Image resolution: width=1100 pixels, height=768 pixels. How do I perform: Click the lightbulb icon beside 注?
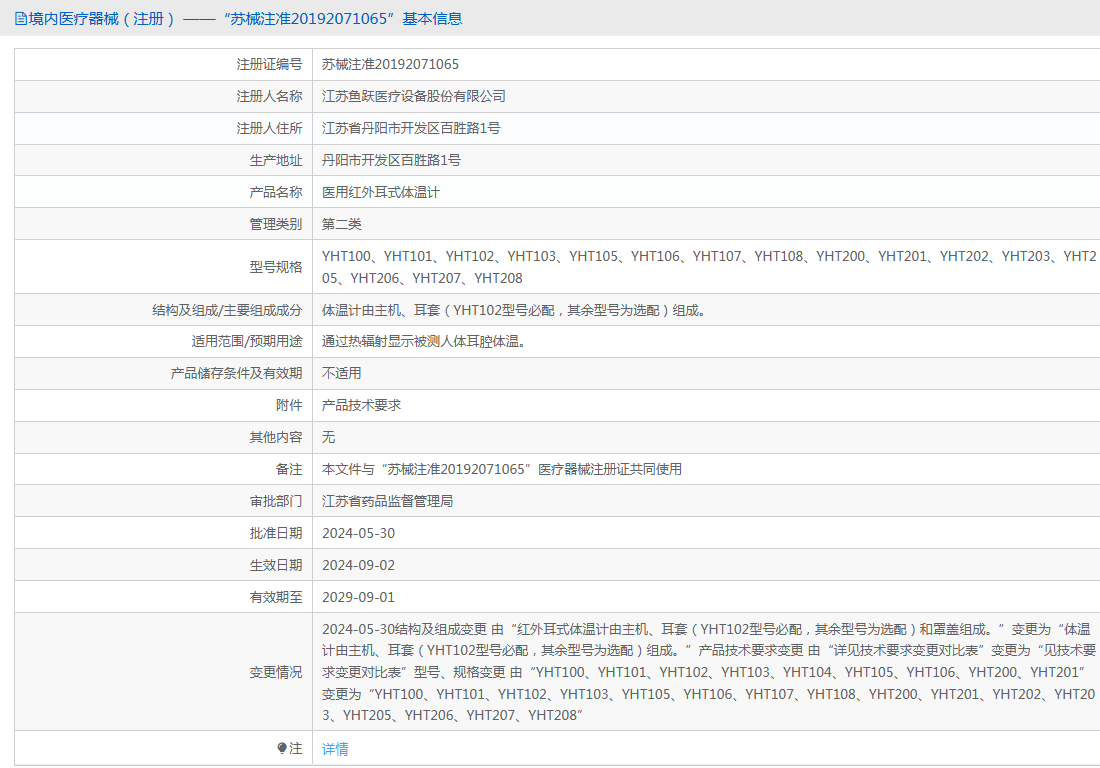tap(282, 748)
